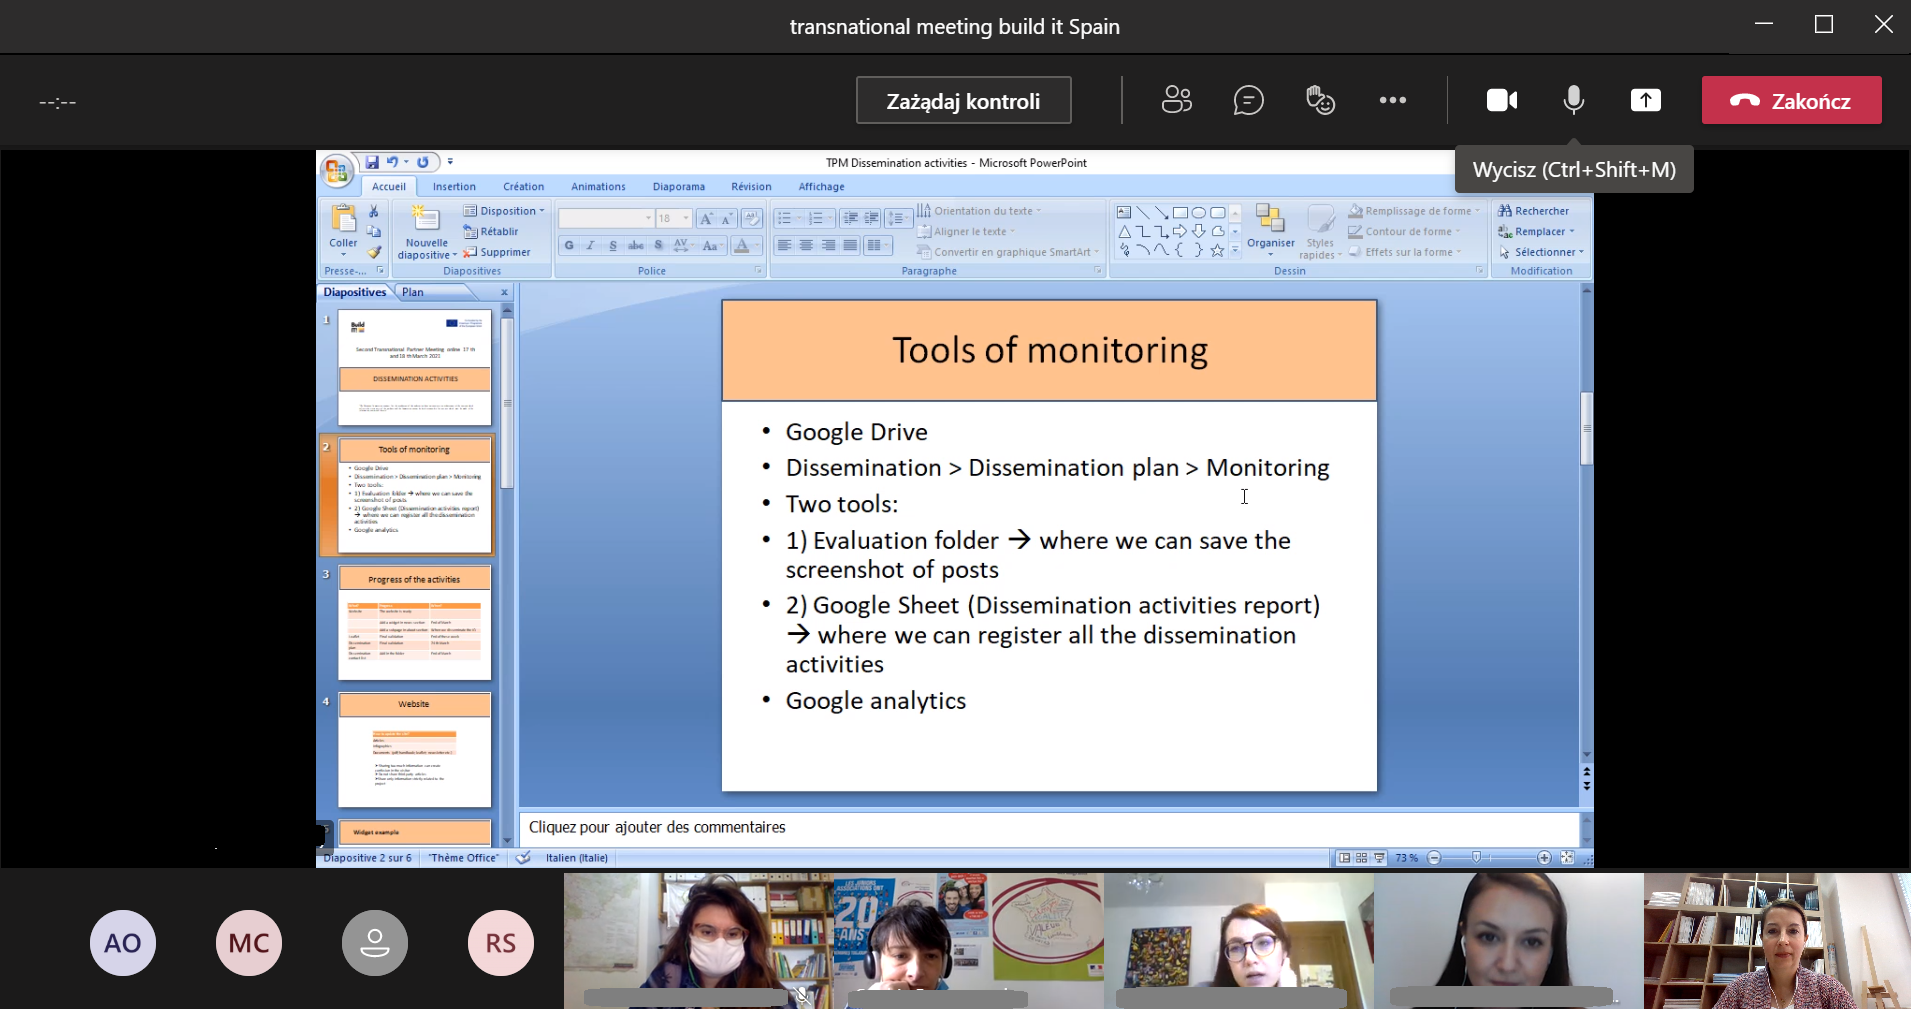
Task: Click the increase font size icon
Action: [x=707, y=218]
